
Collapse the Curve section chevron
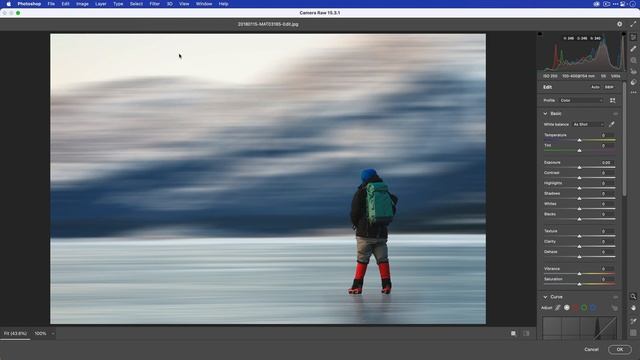tap(545, 297)
